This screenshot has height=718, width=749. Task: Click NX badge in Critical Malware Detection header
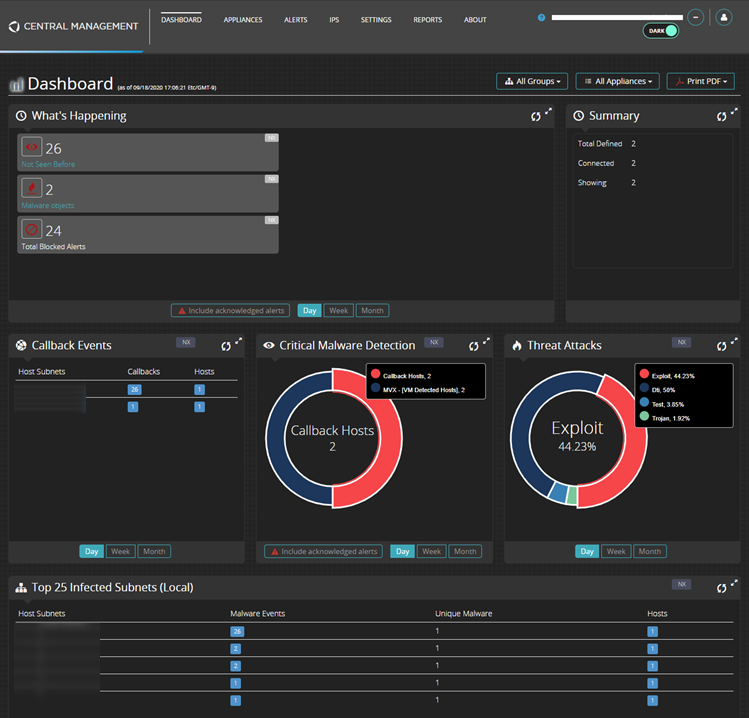434,342
